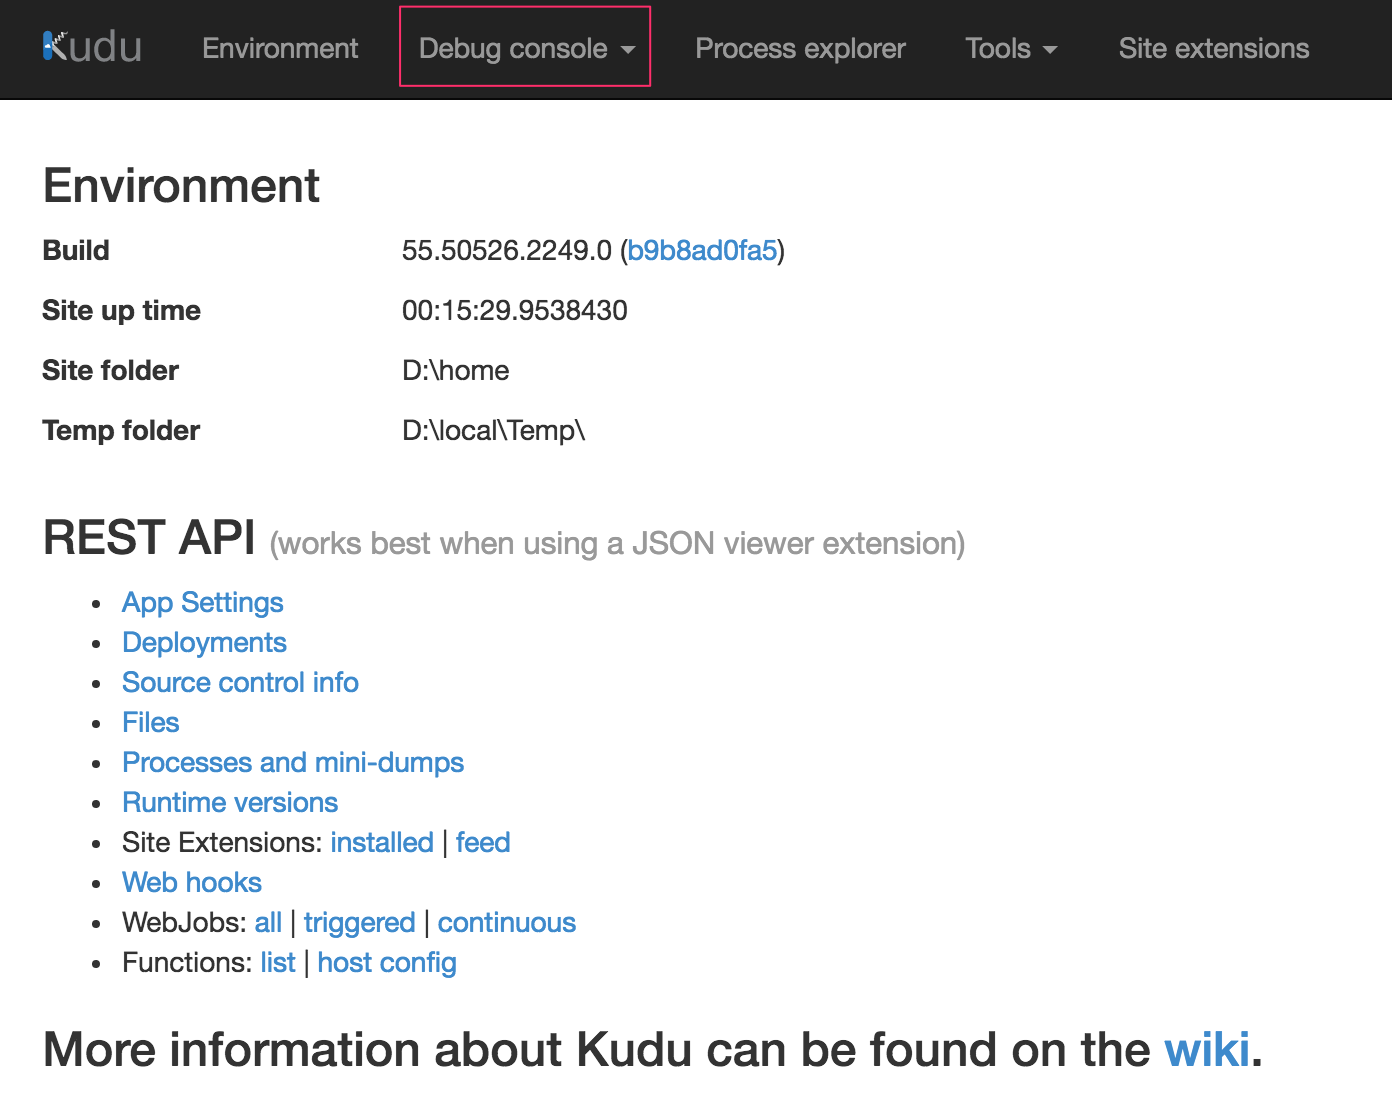Open the Debug console dropdown
The height and width of the screenshot is (1108, 1392).
coord(526,48)
